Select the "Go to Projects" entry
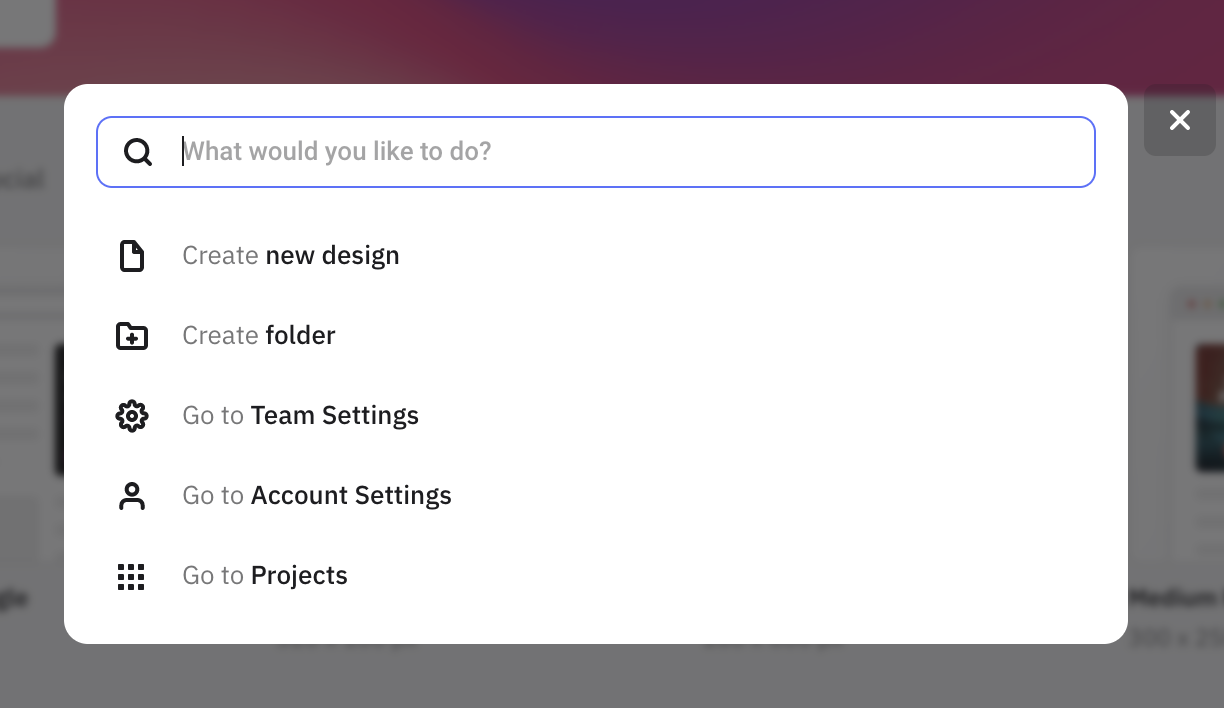Screen dimensions: 1224x708 click(x=265, y=575)
